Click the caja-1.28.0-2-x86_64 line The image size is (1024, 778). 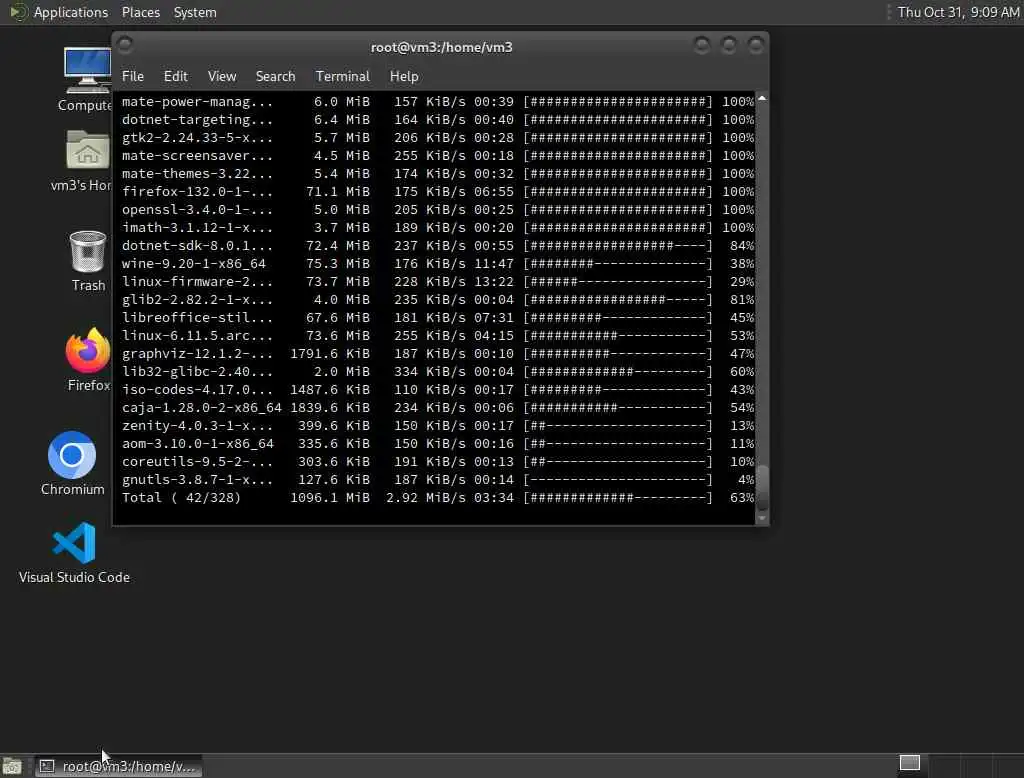pyautogui.click(x=438, y=408)
